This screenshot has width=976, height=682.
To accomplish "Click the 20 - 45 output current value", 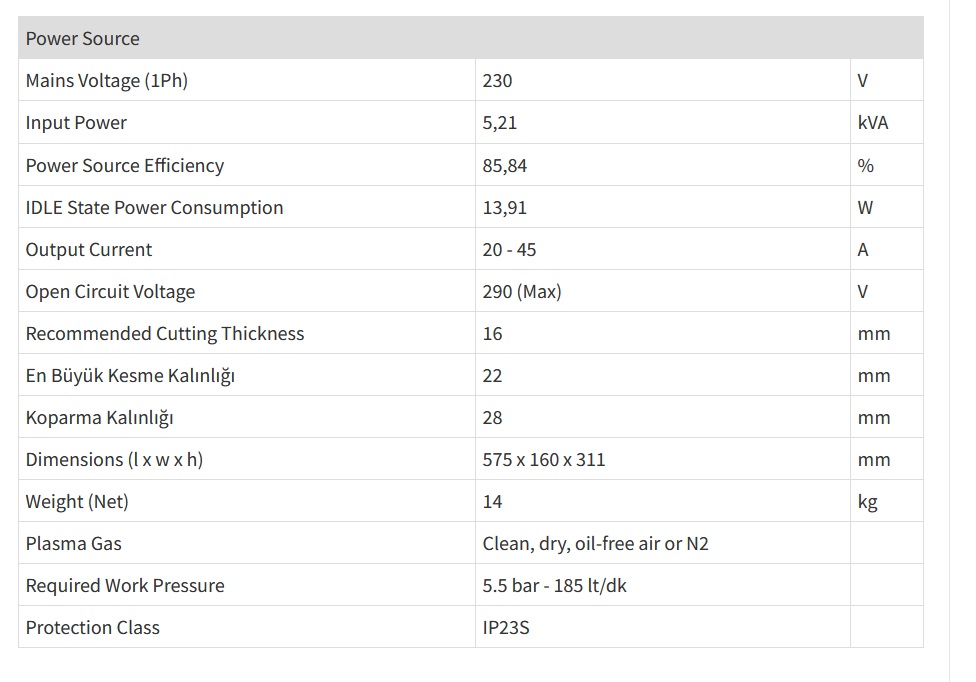I will point(510,249).
